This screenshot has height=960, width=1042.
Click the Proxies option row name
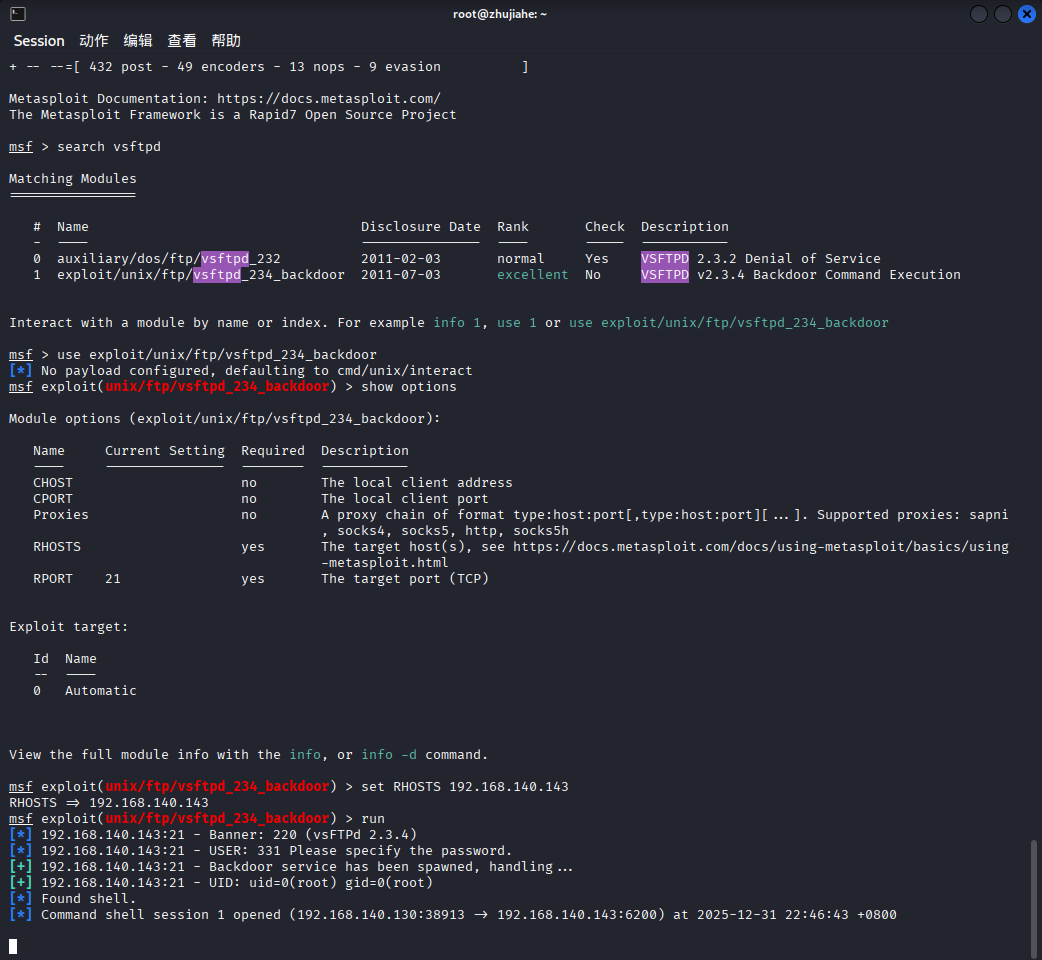(61, 514)
